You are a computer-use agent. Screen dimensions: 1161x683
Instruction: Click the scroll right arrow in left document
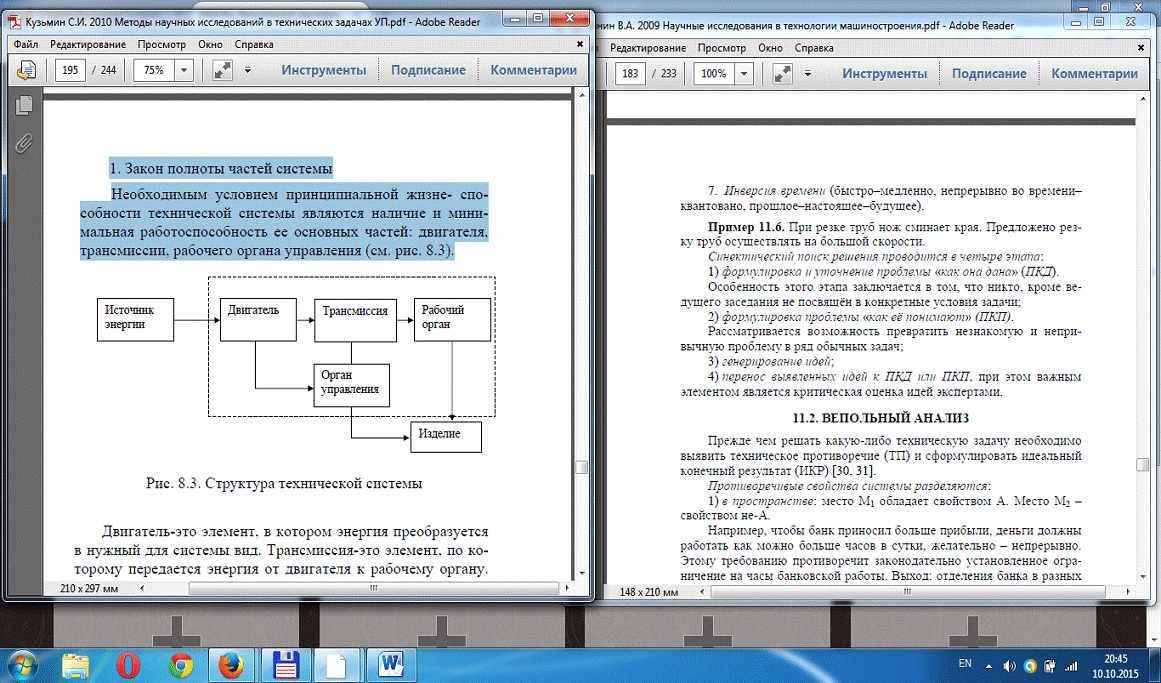tap(568, 588)
